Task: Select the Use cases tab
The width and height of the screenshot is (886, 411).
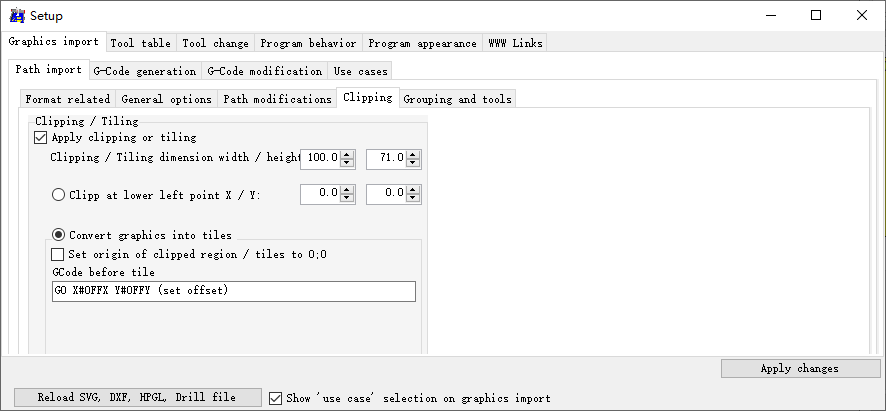Action: click(360, 71)
